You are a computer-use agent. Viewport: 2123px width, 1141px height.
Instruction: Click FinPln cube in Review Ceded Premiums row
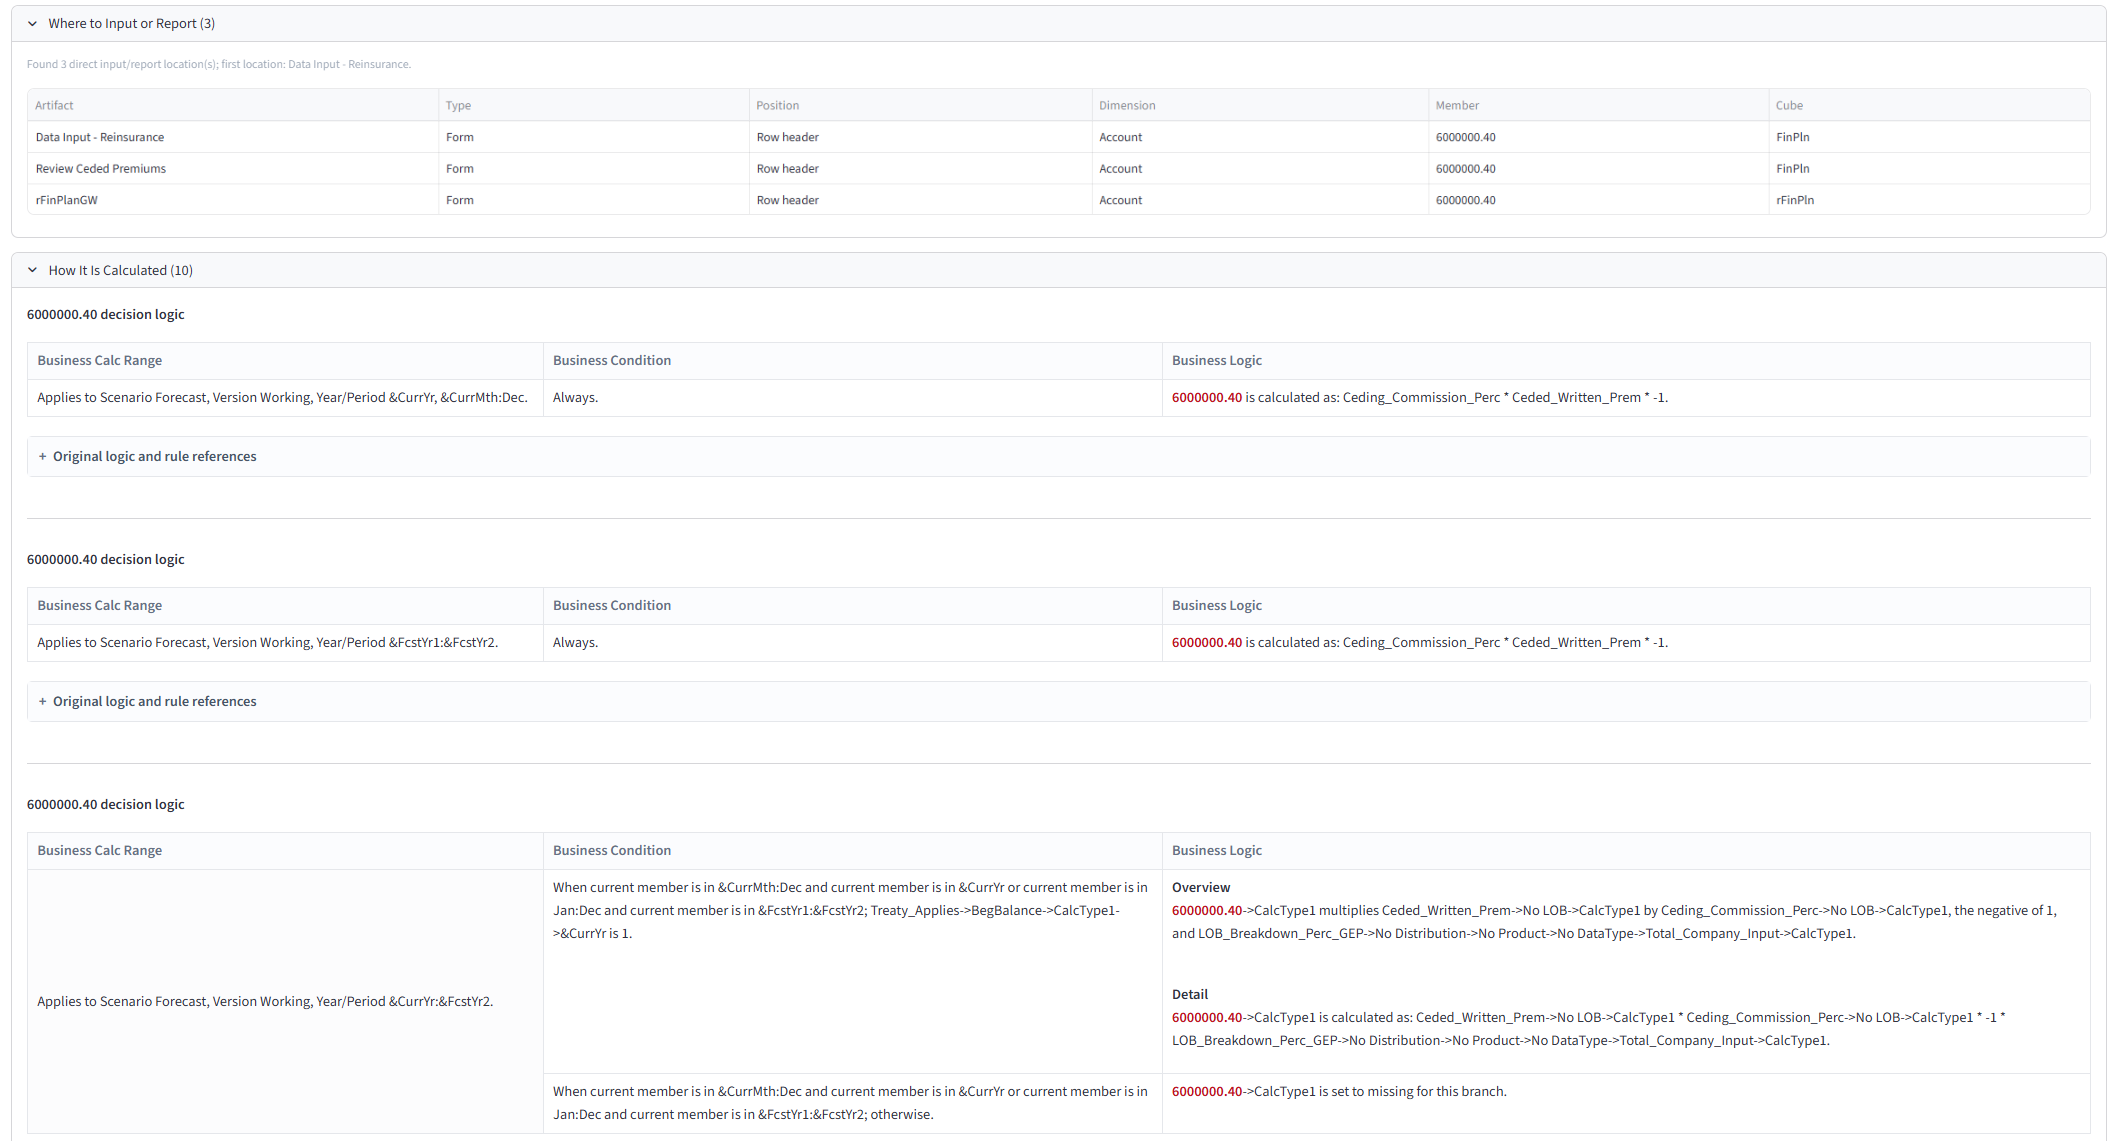pyautogui.click(x=1793, y=169)
